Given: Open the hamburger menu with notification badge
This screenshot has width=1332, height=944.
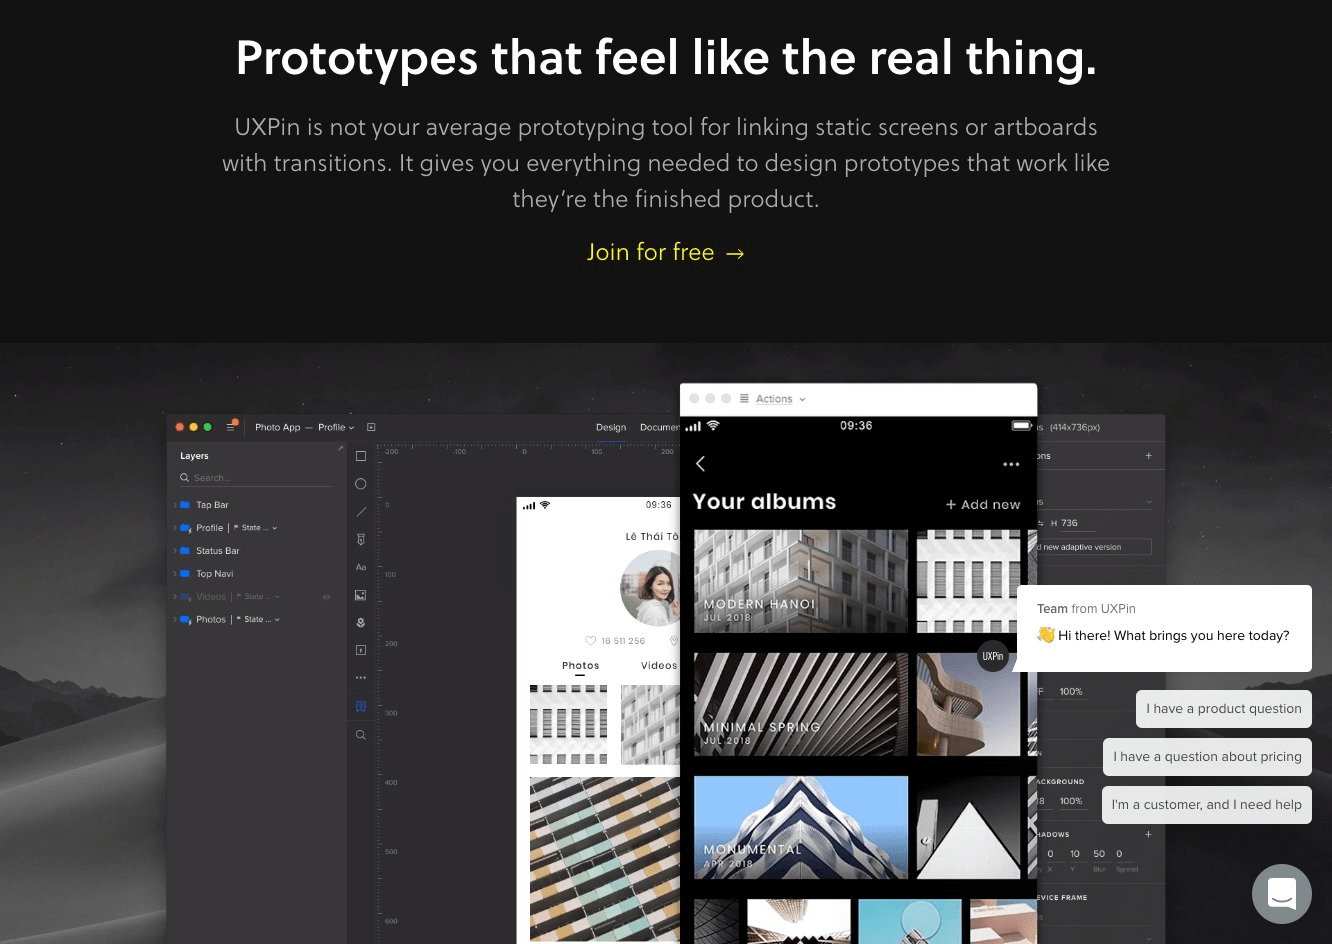Looking at the screenshot, I should (x=231, y=426).
